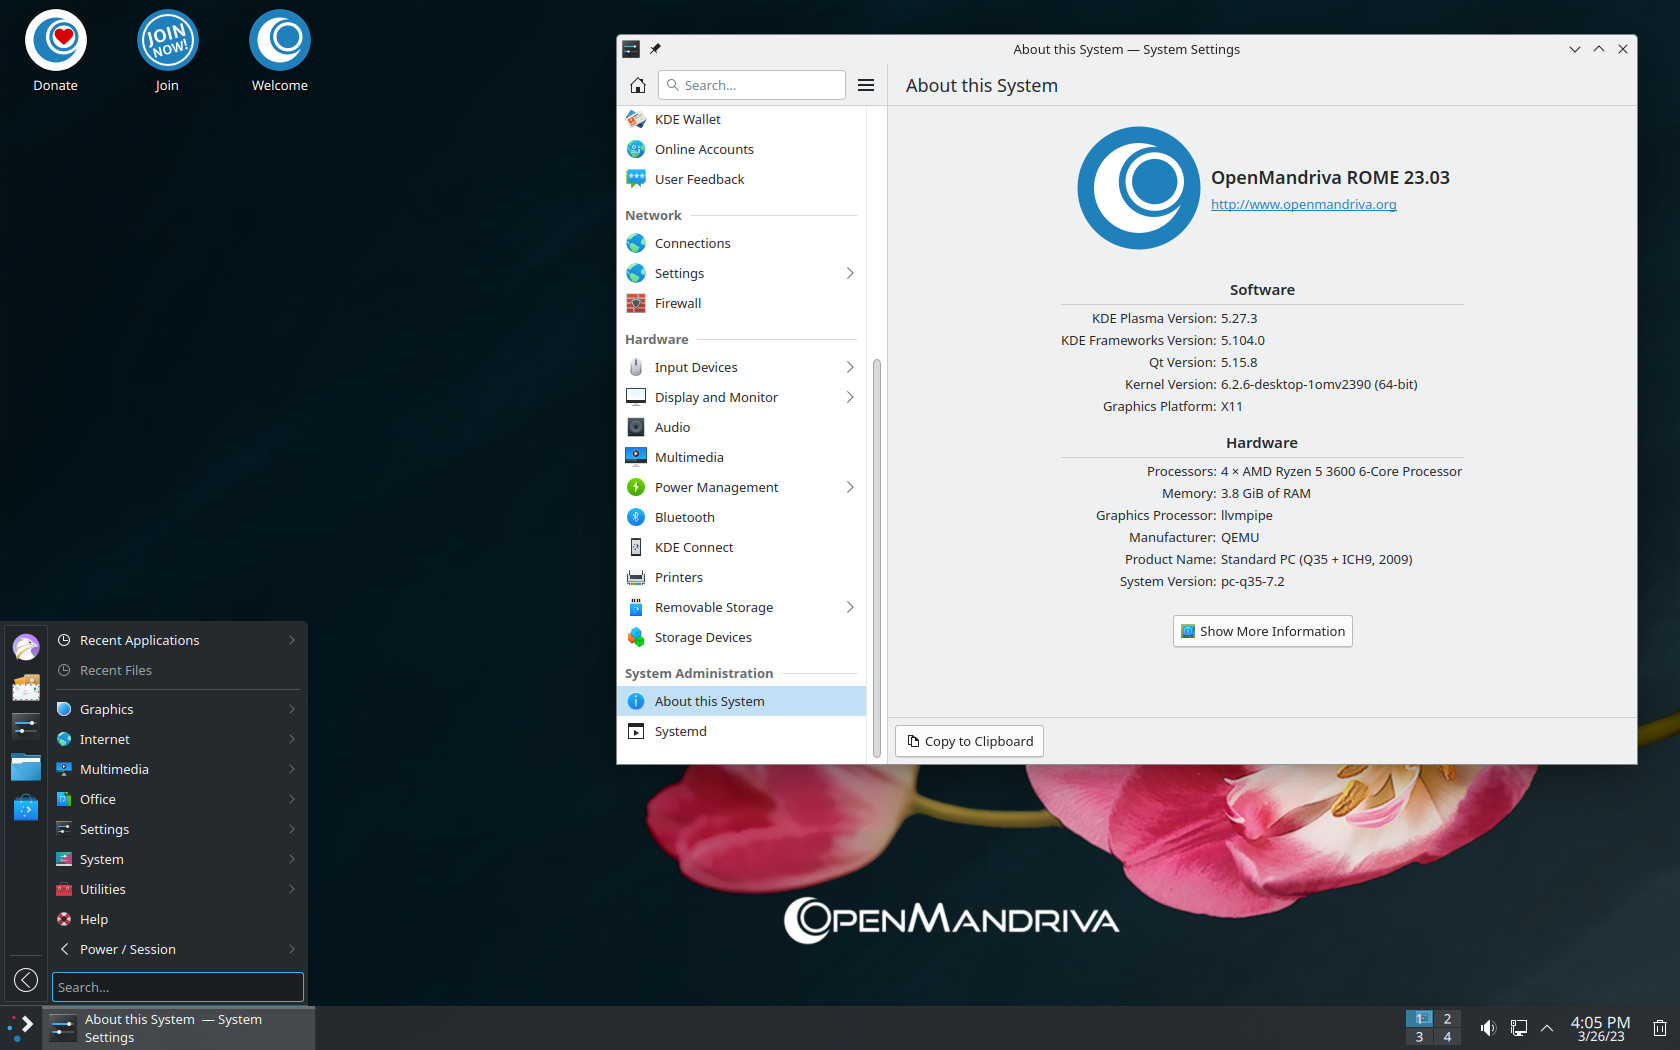
Task: Expand Input Devices category
Action: click(742, 367)
